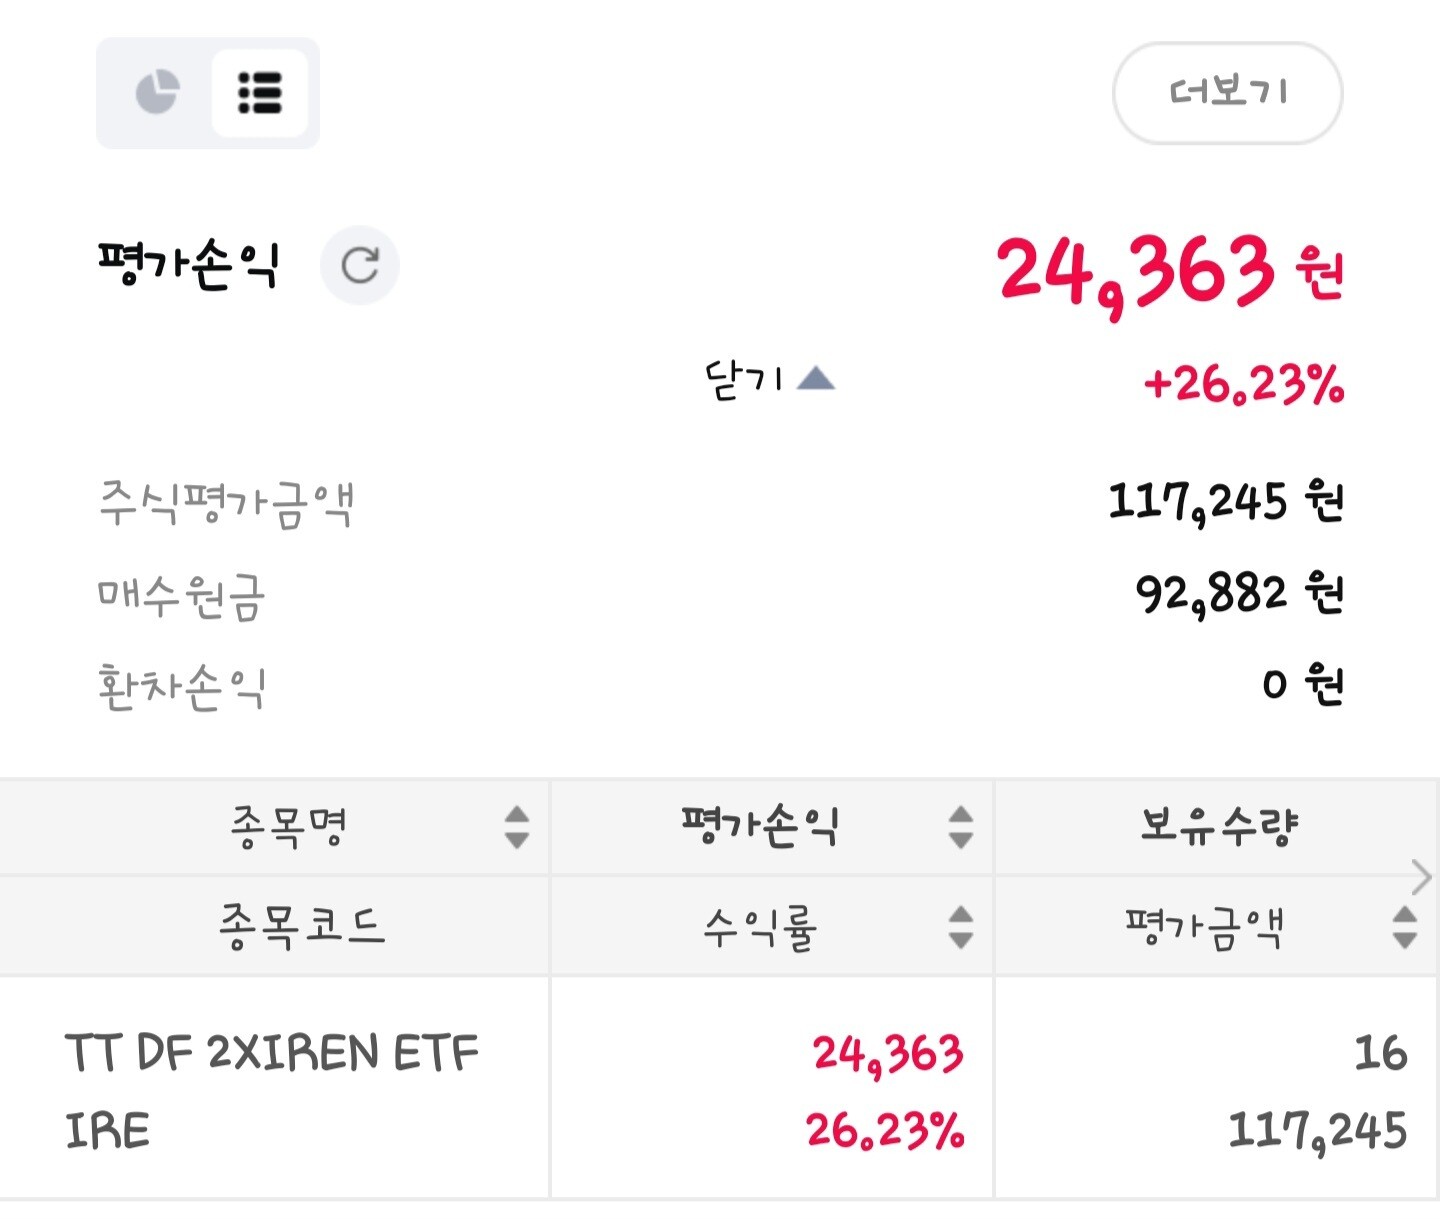Select the 주식평가금액 row
Screen dimensions: 1440x1219
pyautogui.click(x=720, y=502)
